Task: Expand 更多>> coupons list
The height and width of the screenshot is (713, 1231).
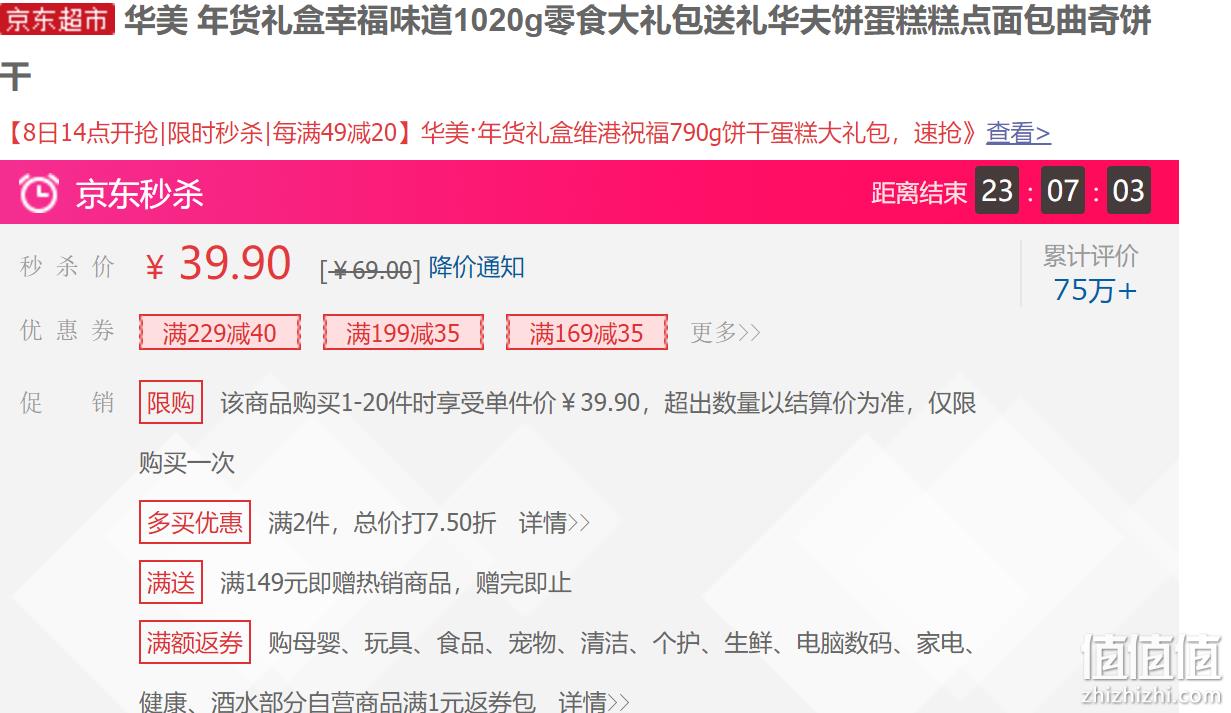Action: 725,333
